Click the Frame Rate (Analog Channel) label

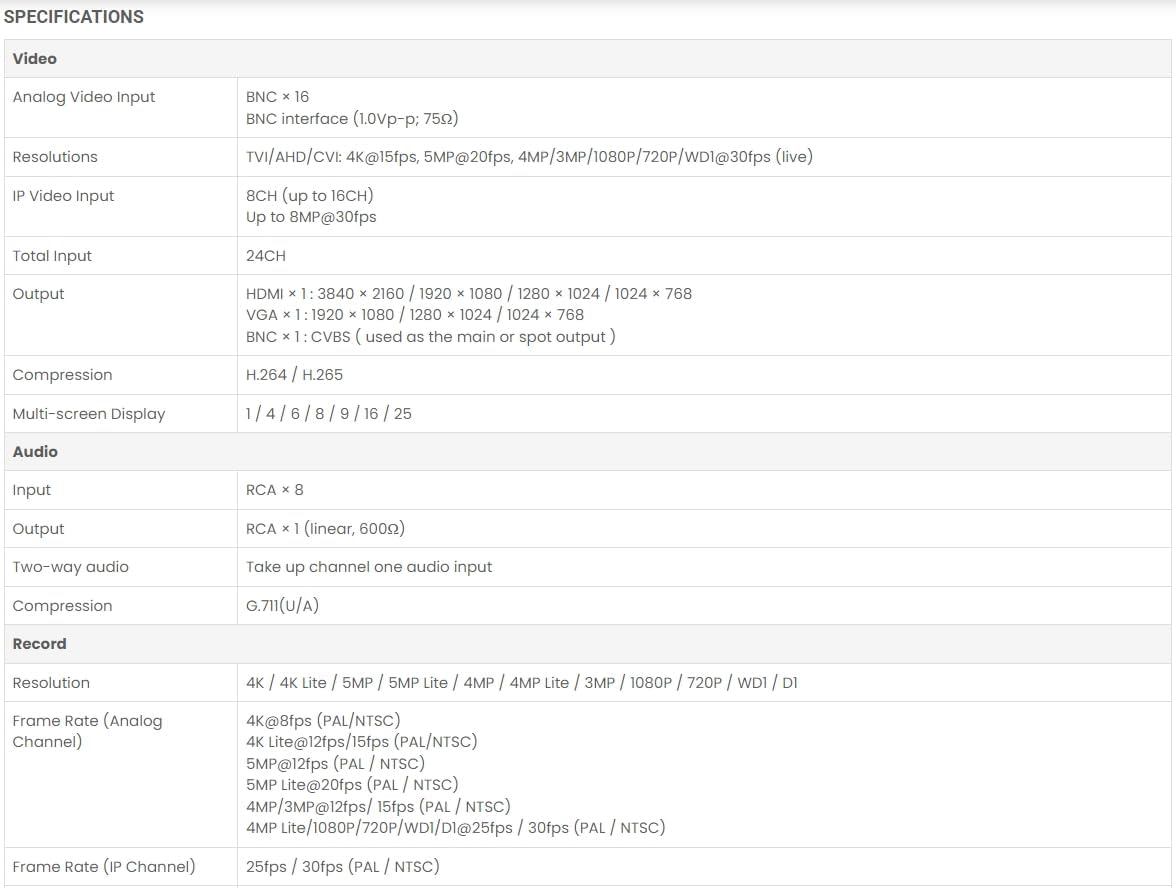tap(87, 731)
